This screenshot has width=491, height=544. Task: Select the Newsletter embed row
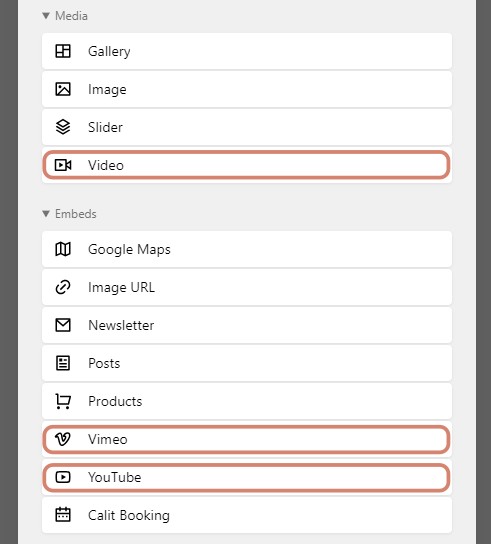coord(247,325)
